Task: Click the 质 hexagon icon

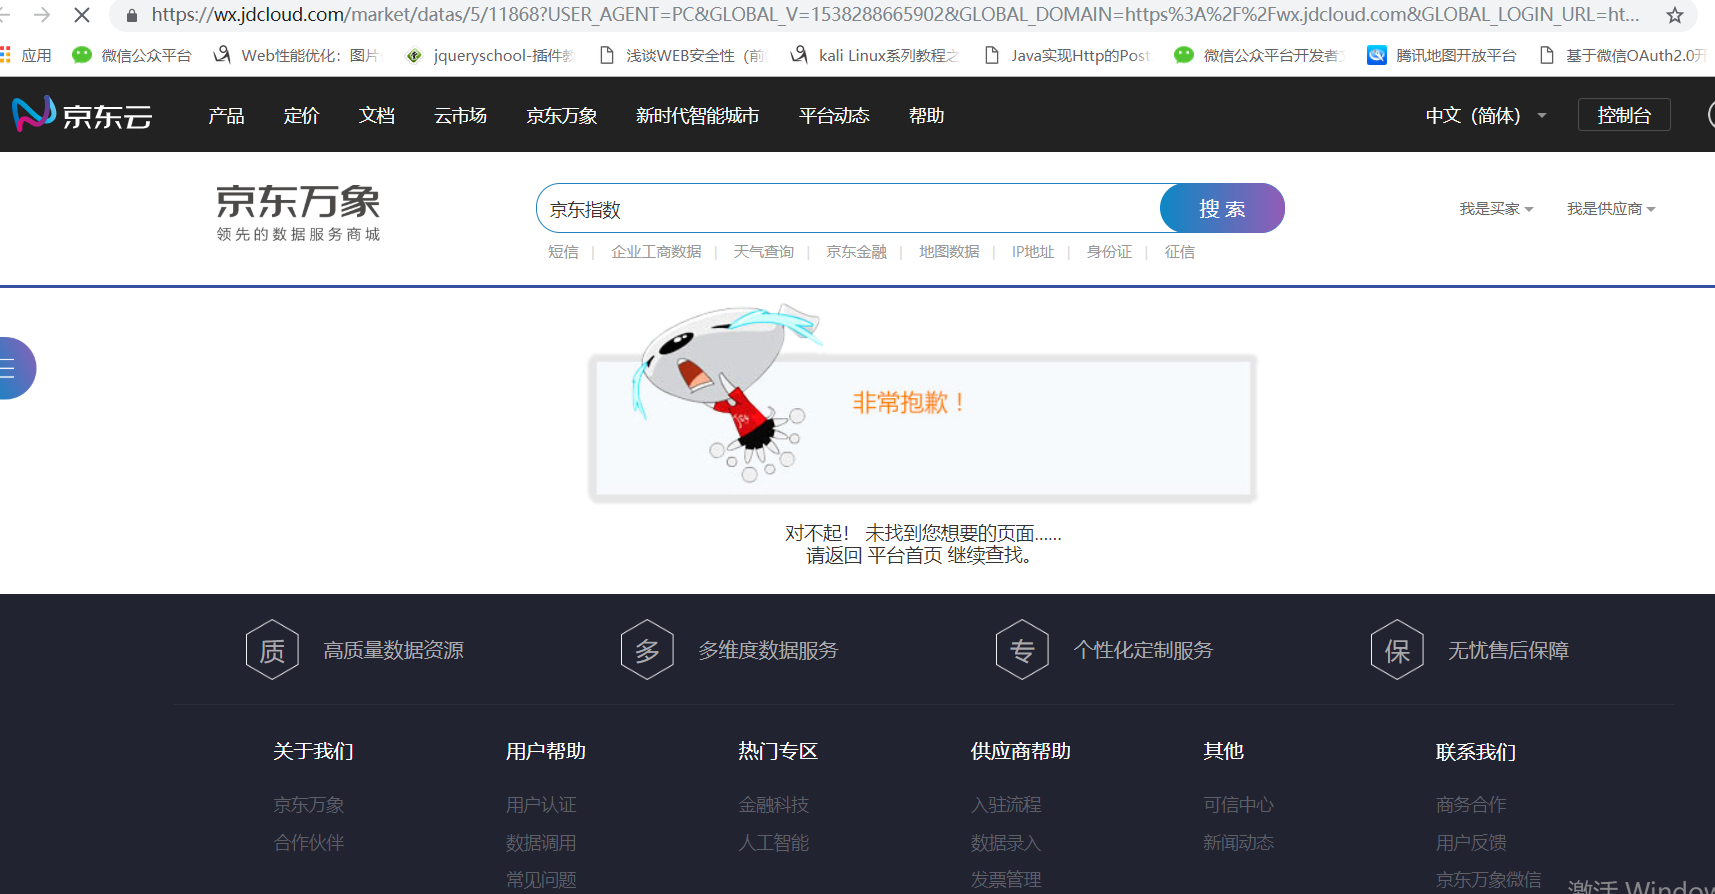Action: click(272, 650)
